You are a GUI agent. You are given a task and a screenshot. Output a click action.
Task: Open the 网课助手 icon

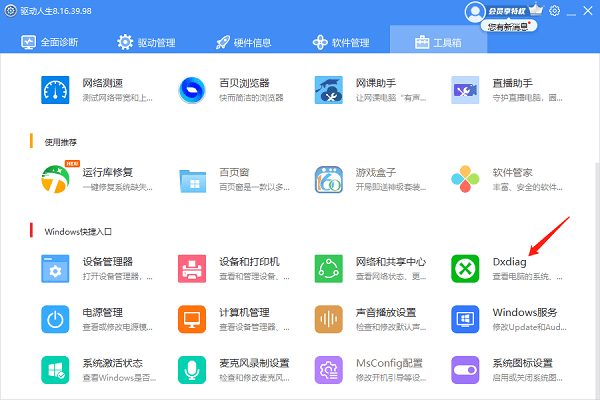(328, 90)
